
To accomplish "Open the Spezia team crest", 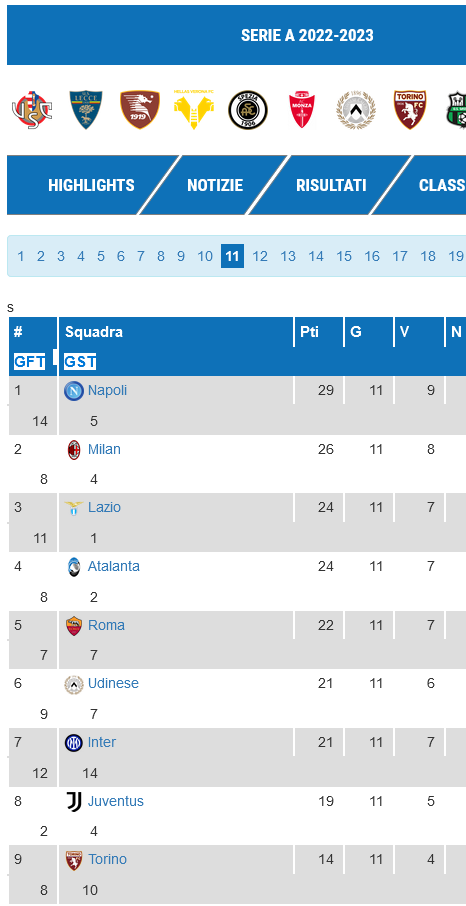I will click(247, 110).
